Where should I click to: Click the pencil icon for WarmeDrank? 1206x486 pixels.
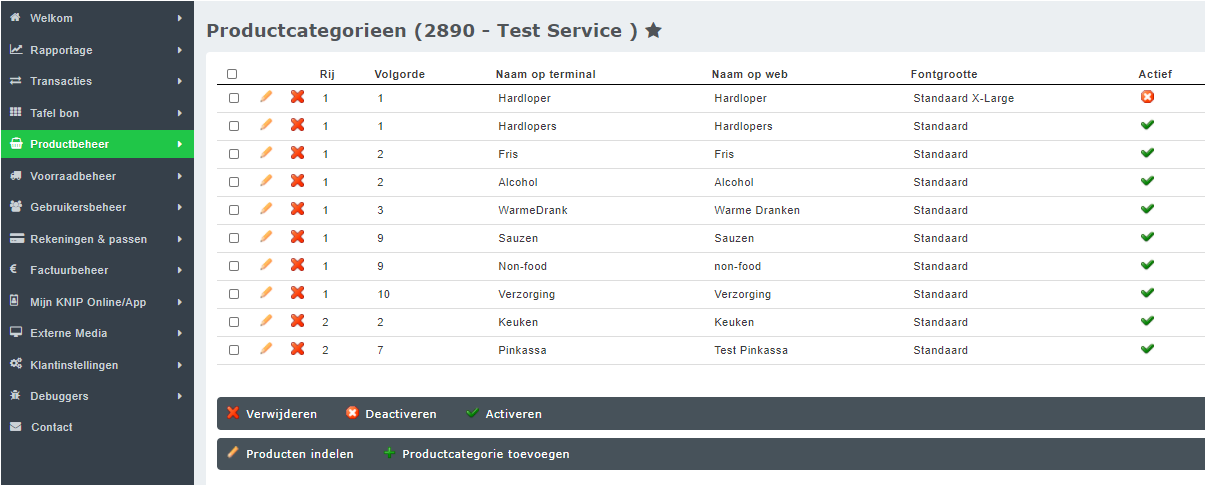click(x=265, y=209)
